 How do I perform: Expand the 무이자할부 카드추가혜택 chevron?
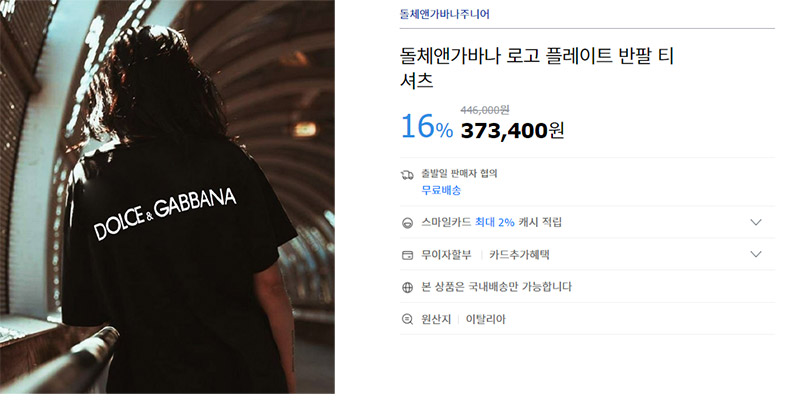point(756,254)
